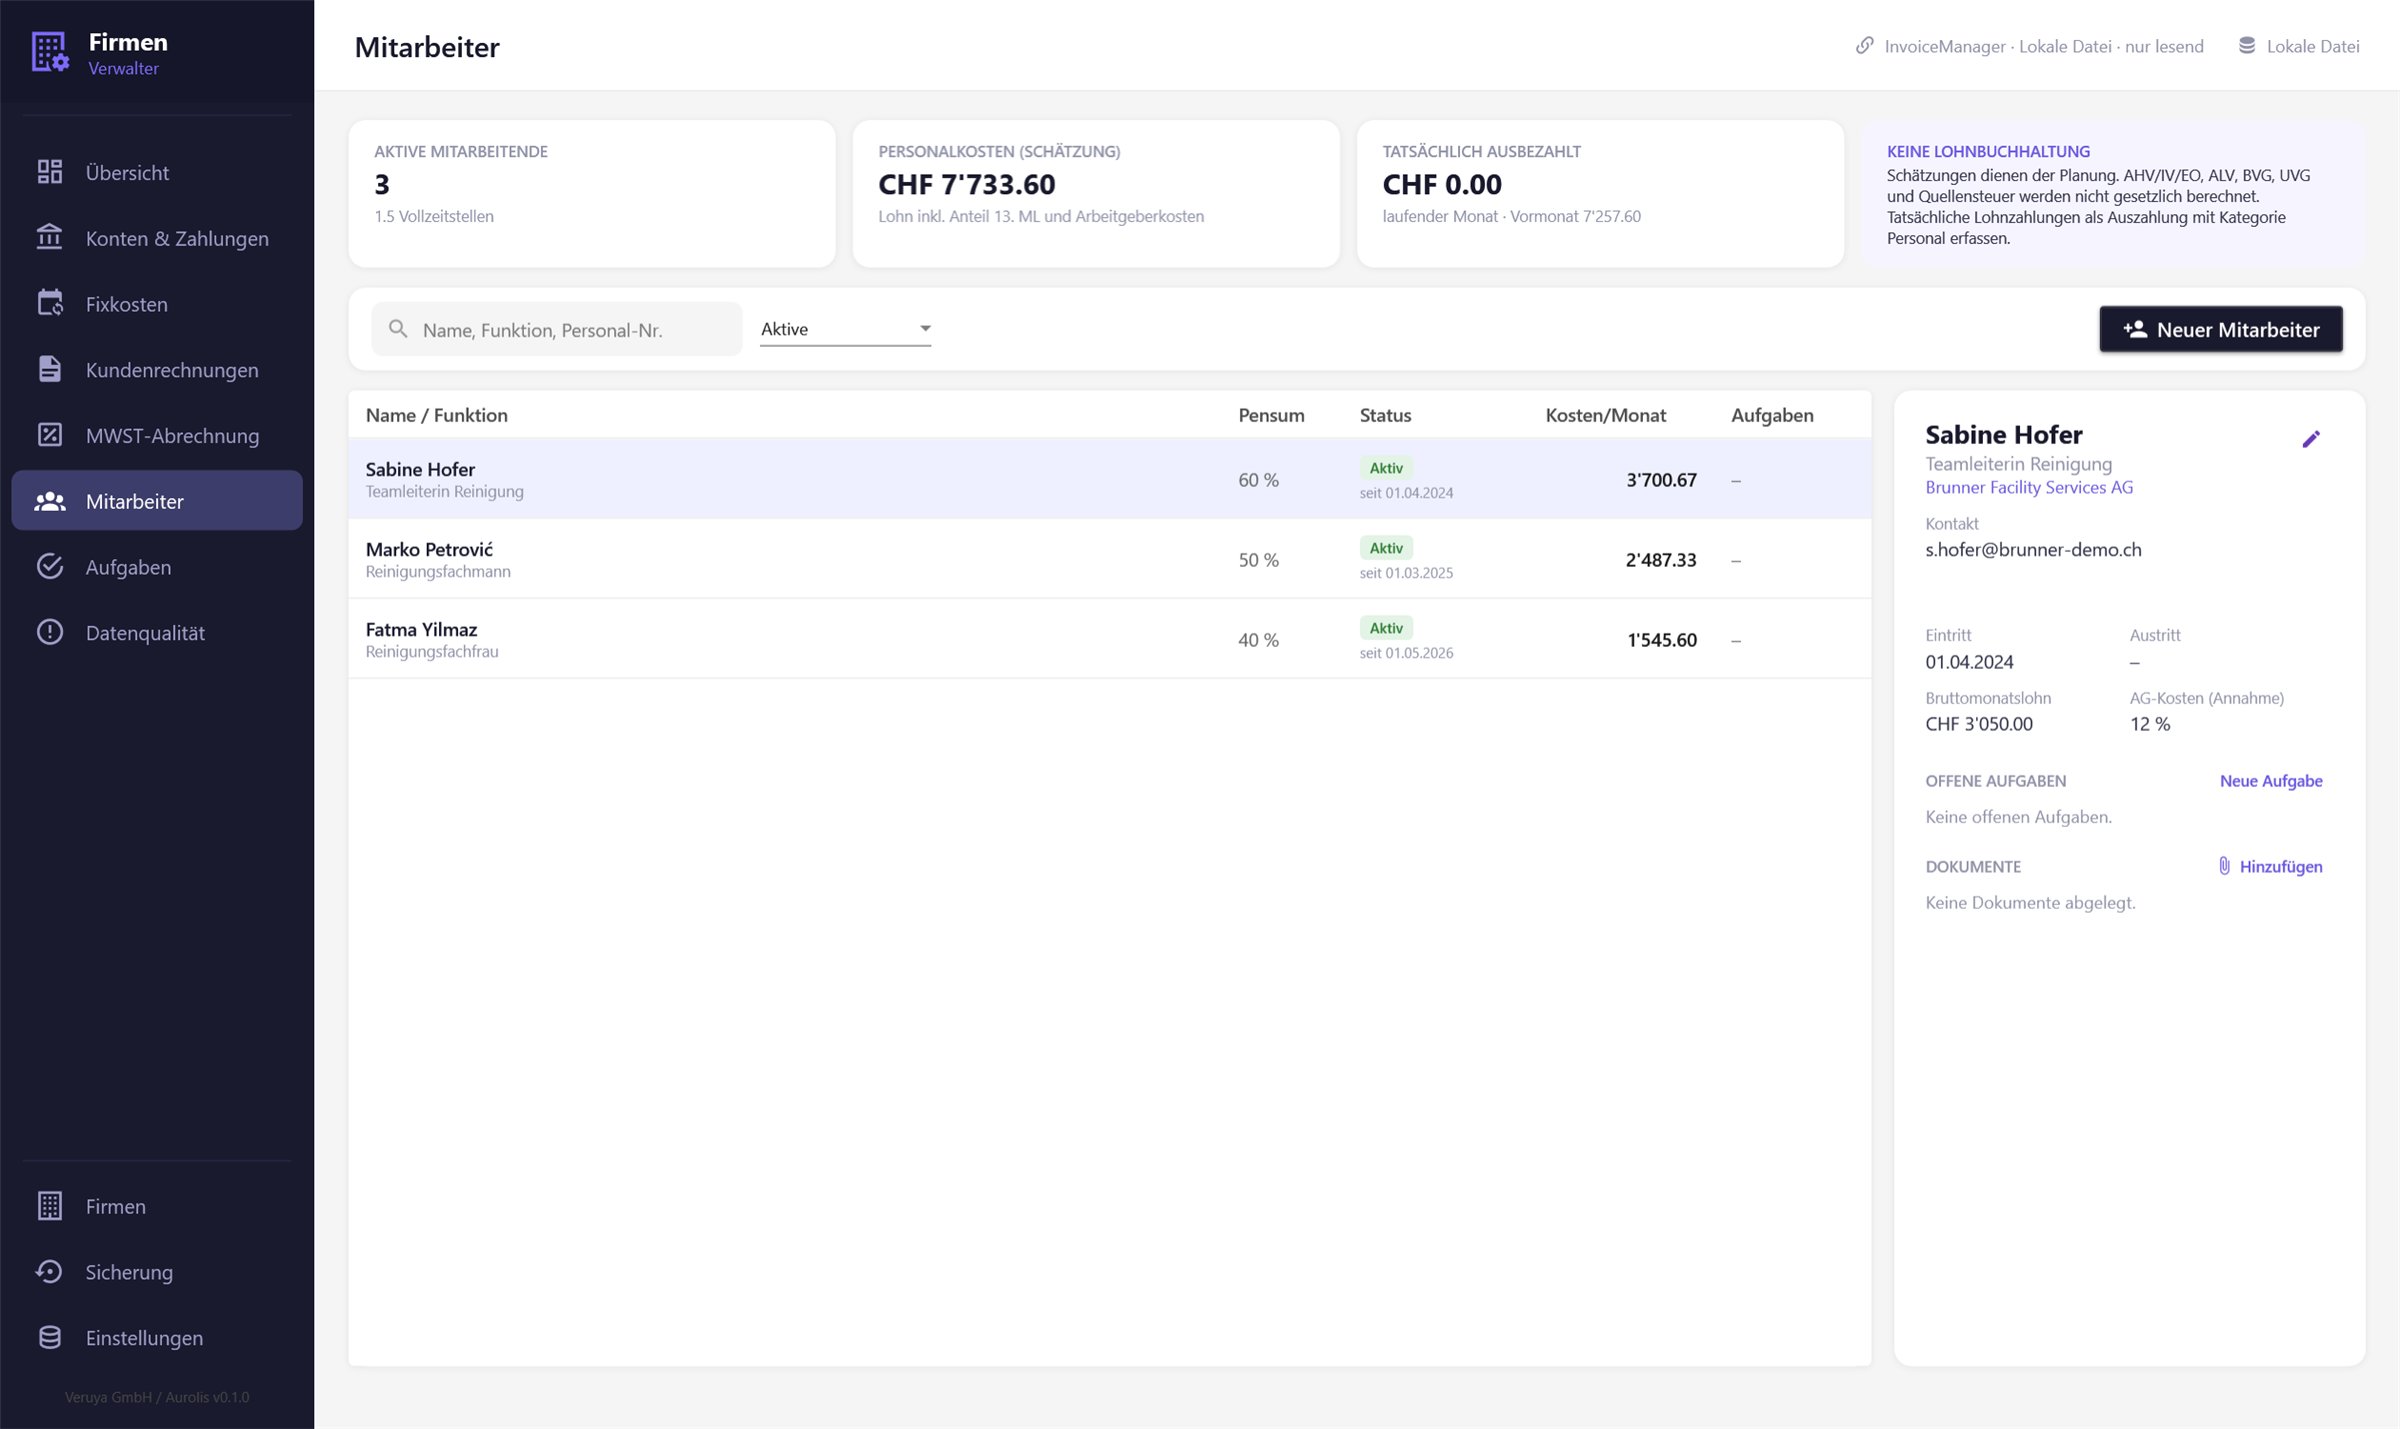Open Fixkosten menu item
This screenshot has width=2400, height=1429.
coord(157,304)
